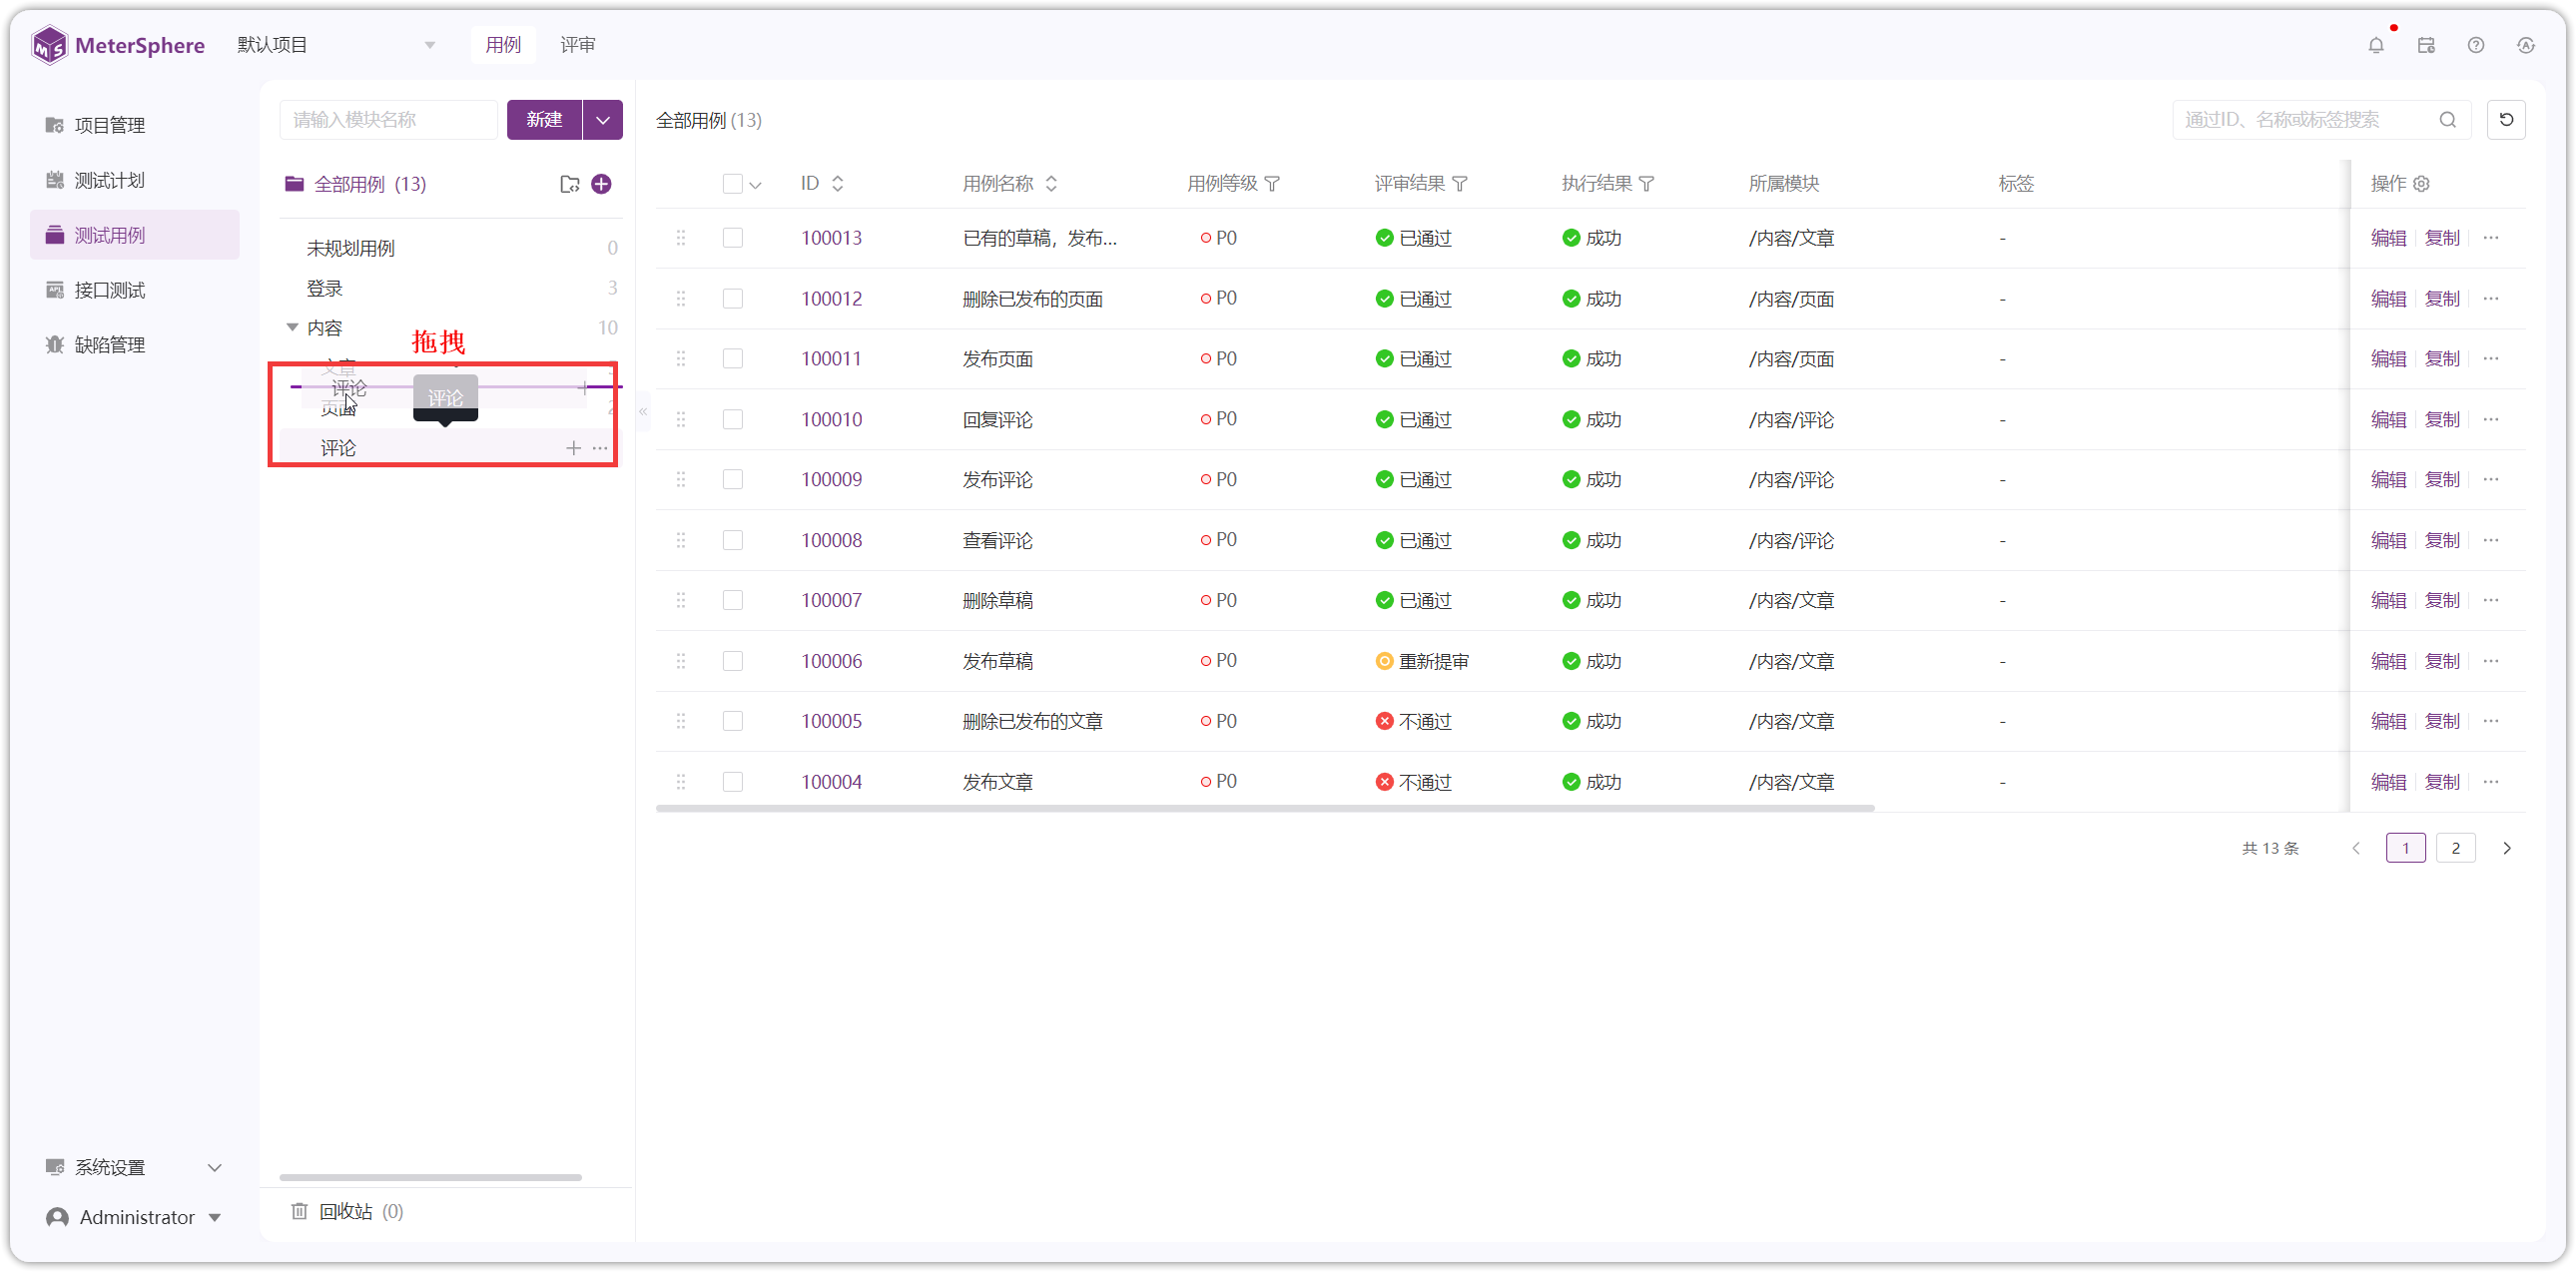Image resolution: width=2576 pixels, height=1272 pixels.
Task: Tick the select-all checkbox in header
Action: 733,184
